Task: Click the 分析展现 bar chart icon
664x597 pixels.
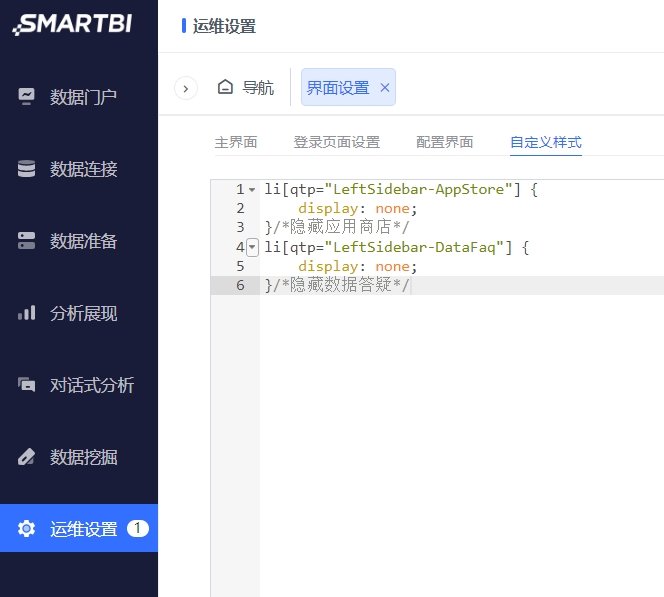Action: [x=26, y=313]
